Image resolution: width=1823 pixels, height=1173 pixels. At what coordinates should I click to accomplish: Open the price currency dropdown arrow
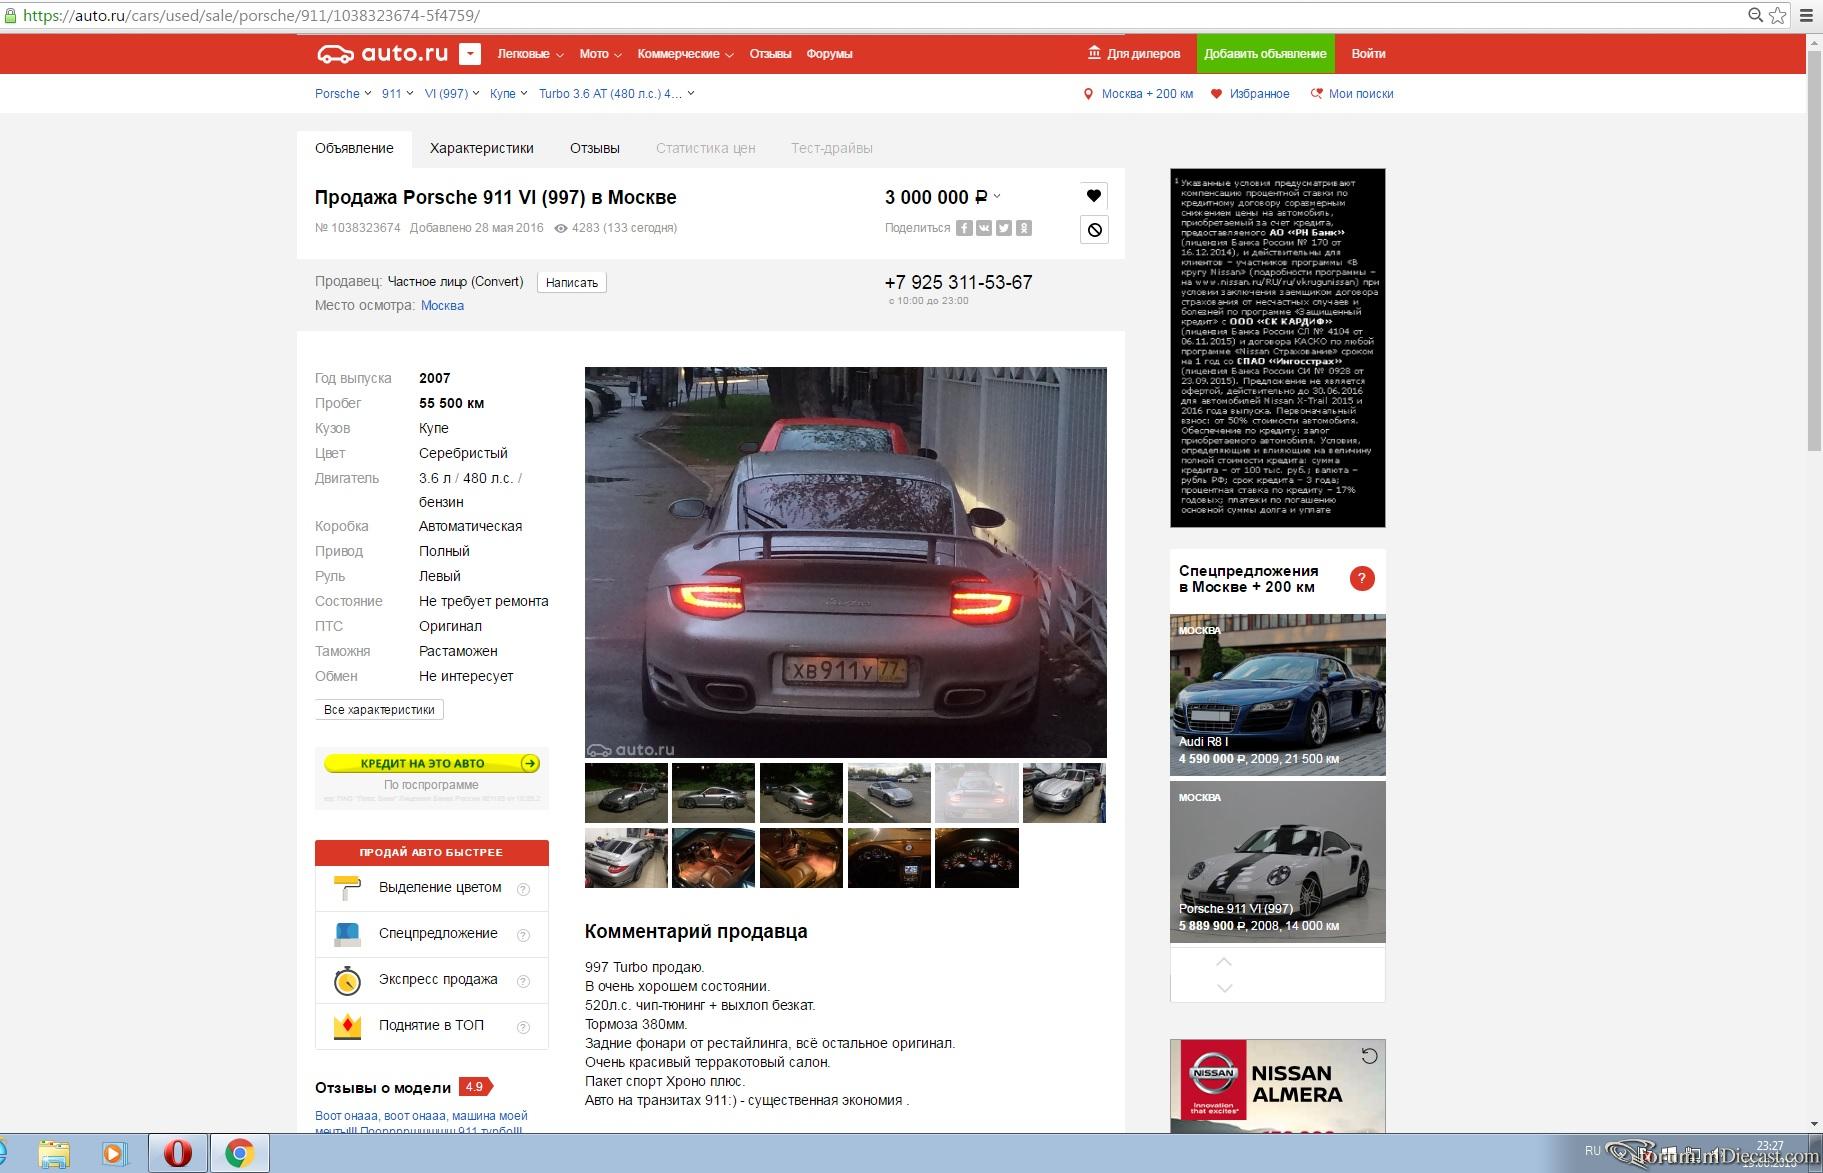click(x=997, y=197)
